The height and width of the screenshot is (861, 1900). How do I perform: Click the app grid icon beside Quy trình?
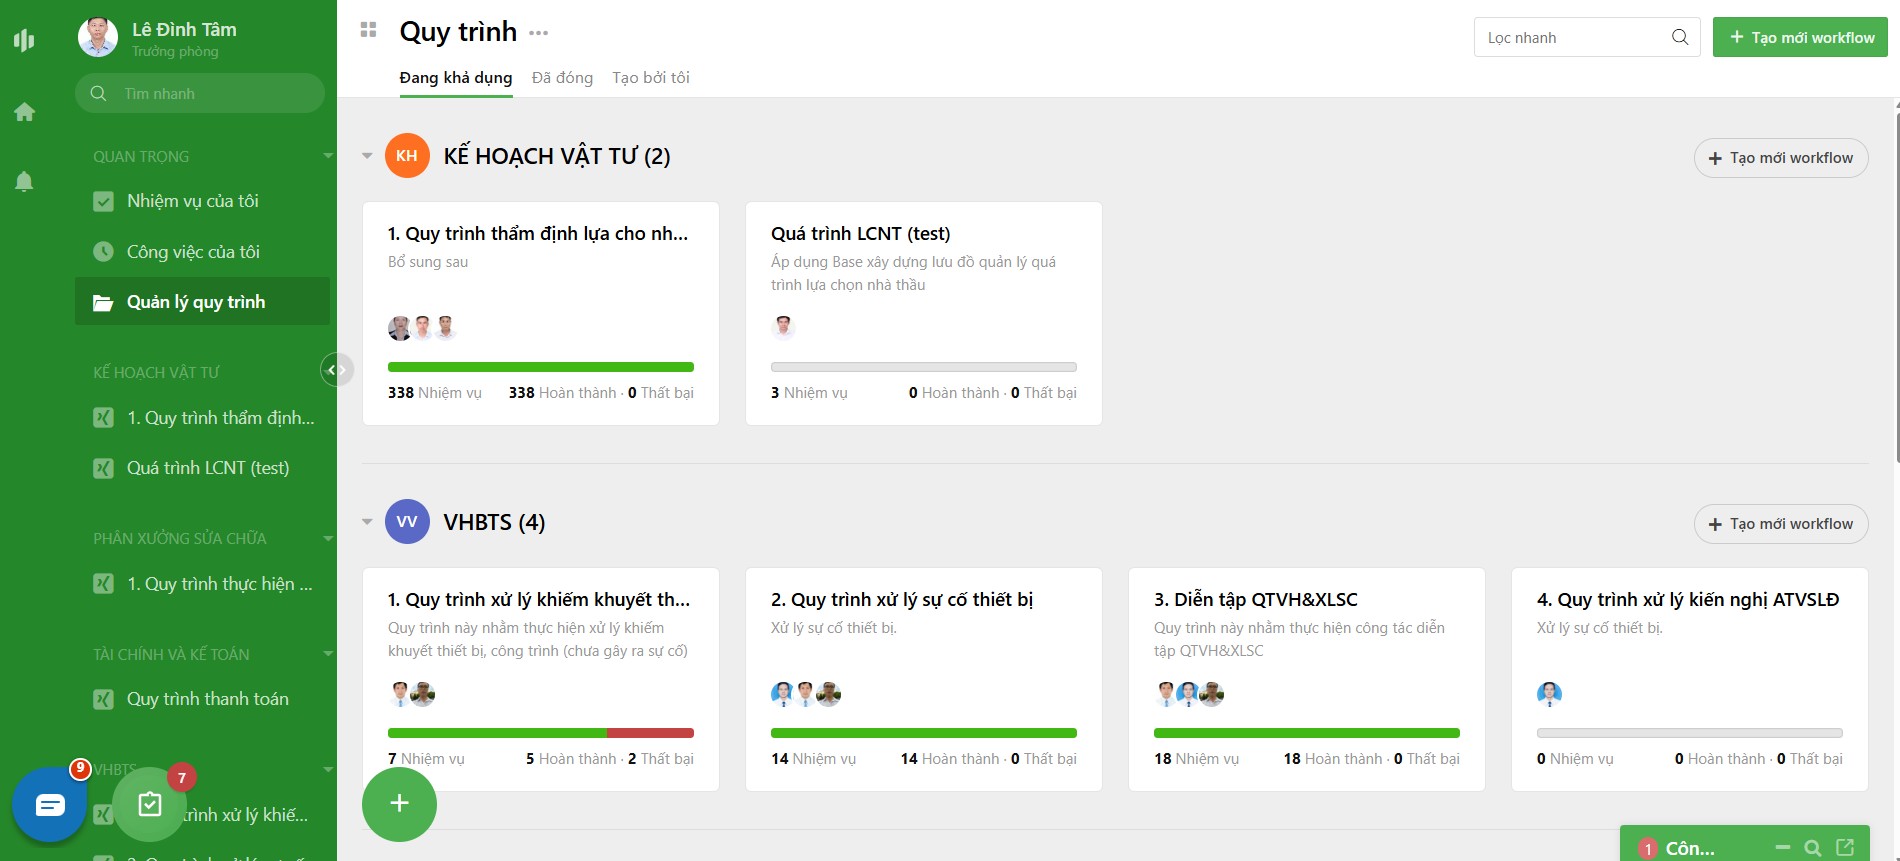[x=368, y=31]
